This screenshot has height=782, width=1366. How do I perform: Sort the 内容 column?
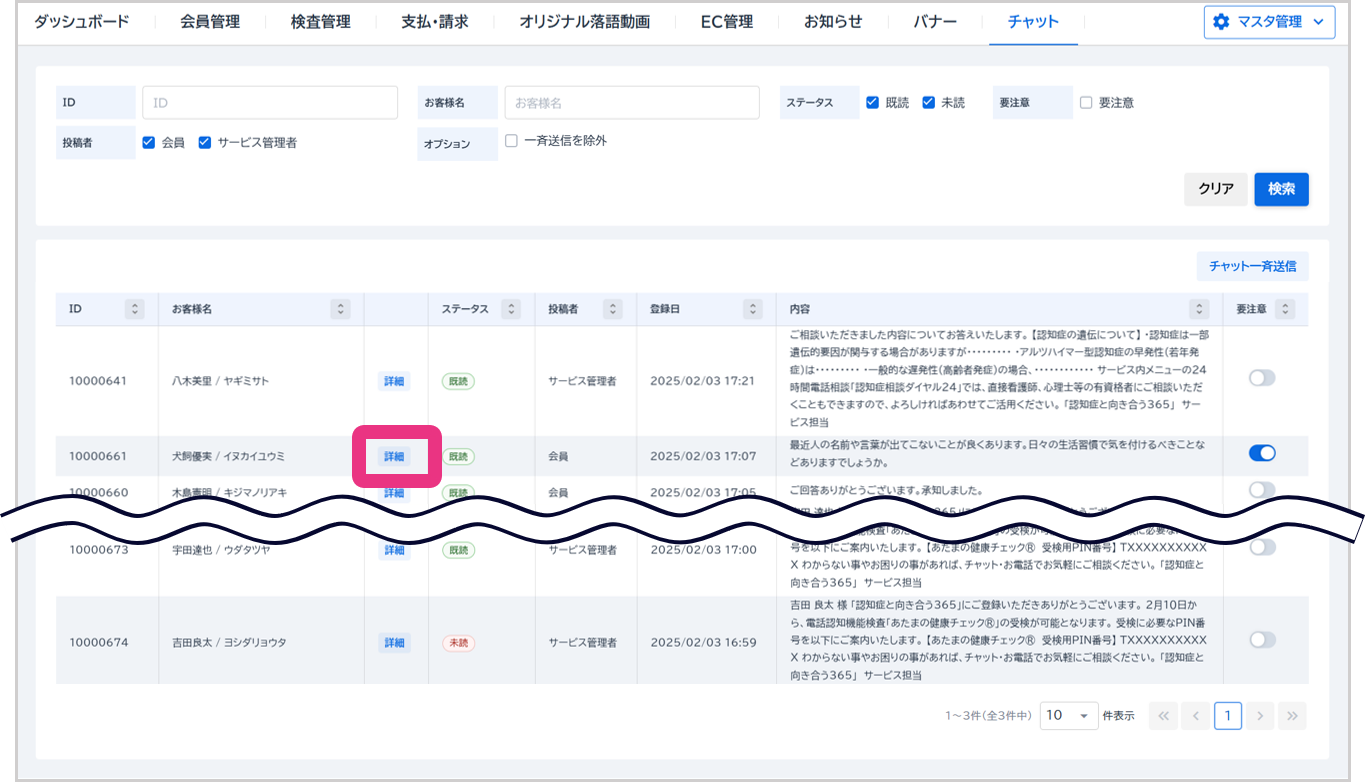click(1199, 309)
